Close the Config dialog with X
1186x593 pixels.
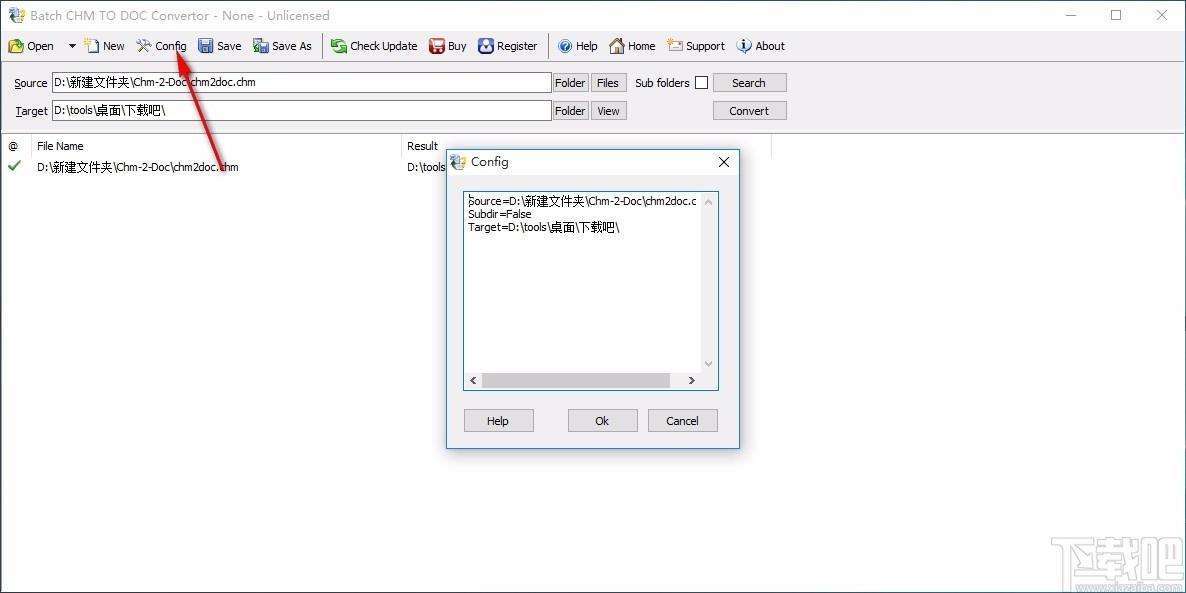(724, 162)
